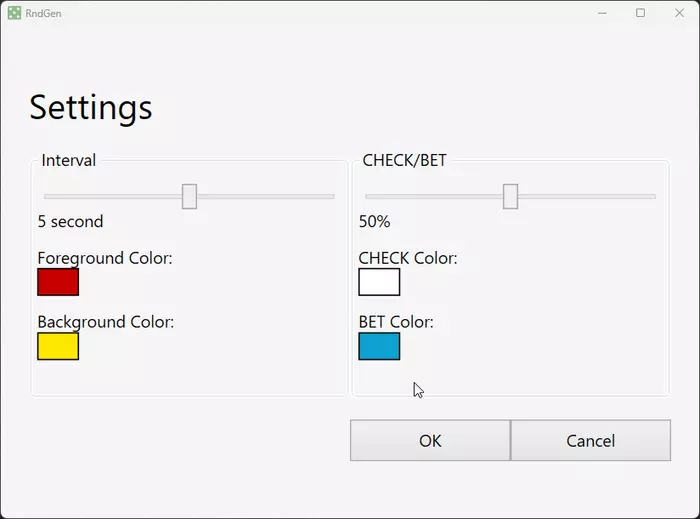Image resolution: width=700 pixels, height=519 pixels.
Task: Click Interval slider track left of thumb
Action: tap(110, 196)
